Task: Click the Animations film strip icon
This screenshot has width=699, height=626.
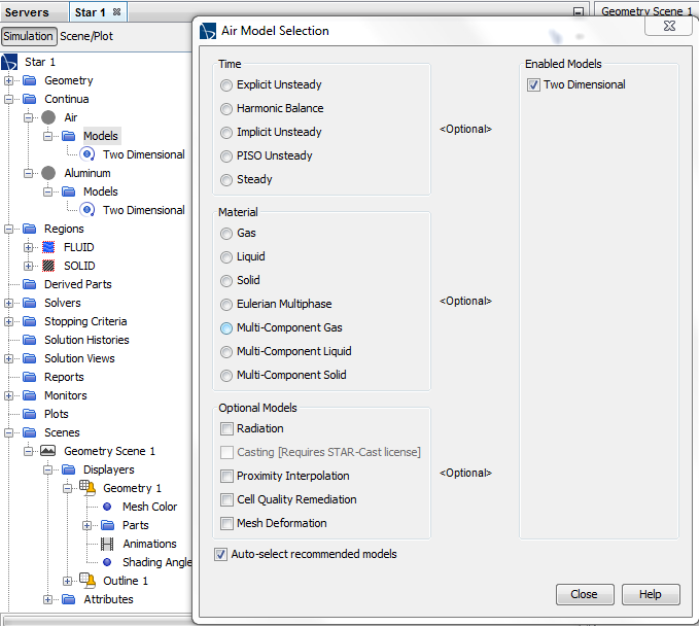Action: point(107,544)
